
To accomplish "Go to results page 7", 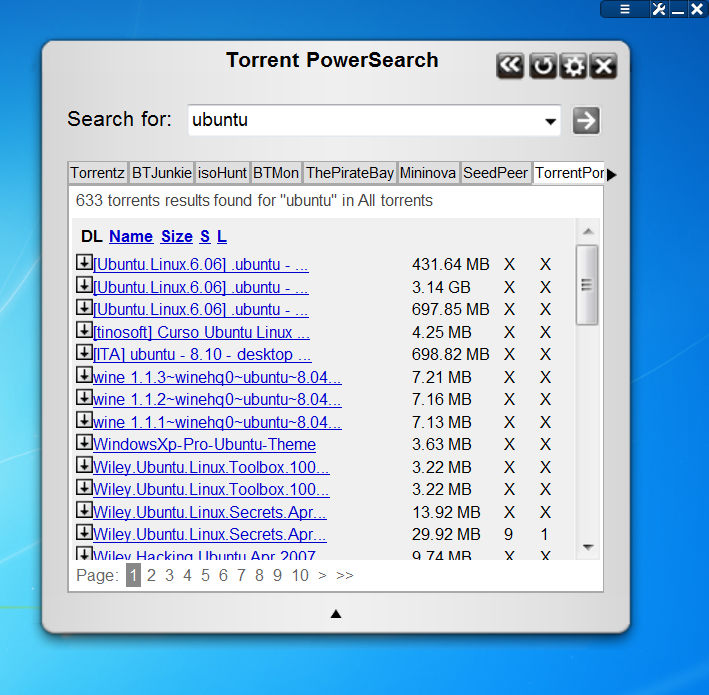I will pyautogui.click(x=241, y=576).
